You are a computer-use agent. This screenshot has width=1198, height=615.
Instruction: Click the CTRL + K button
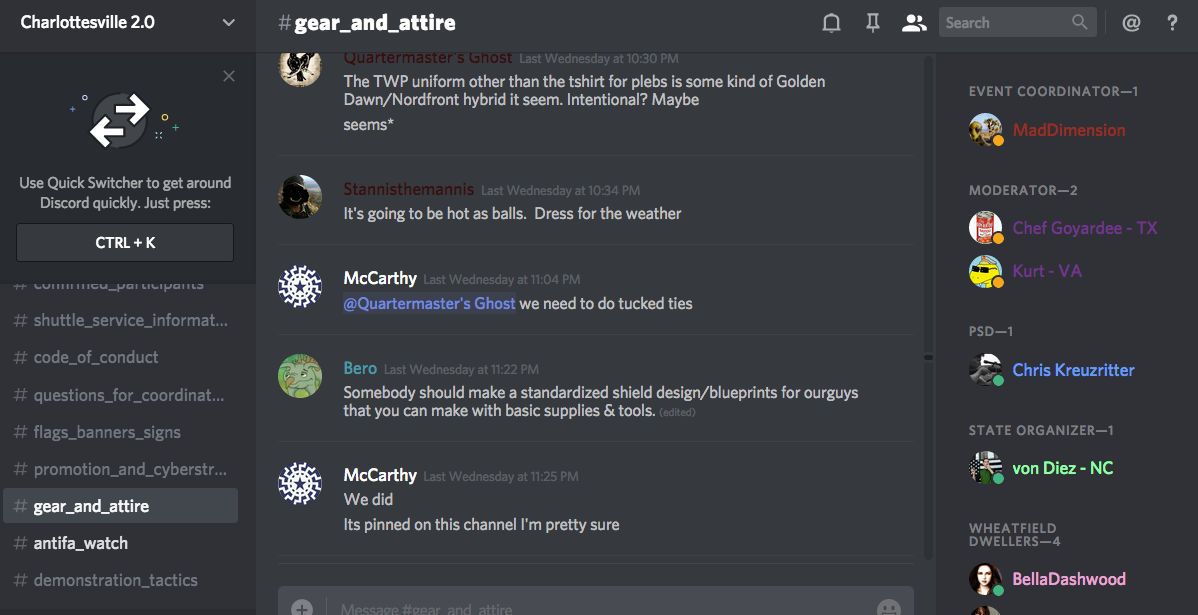point(125,243)
